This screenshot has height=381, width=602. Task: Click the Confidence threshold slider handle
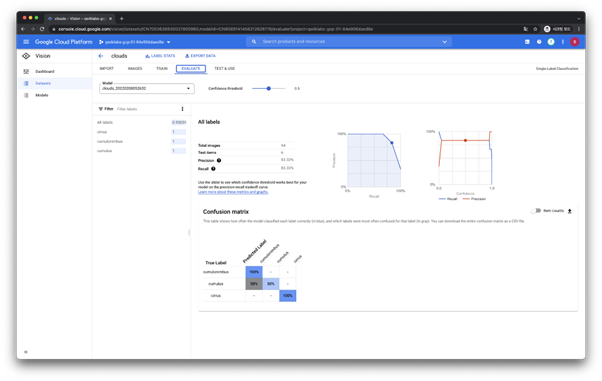(269, 89)
